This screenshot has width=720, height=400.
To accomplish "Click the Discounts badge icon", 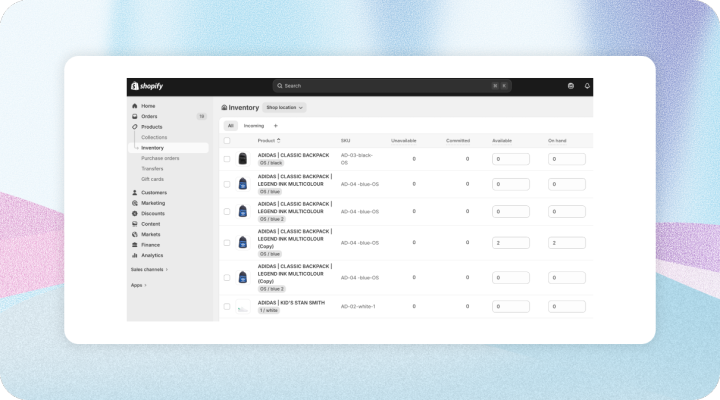I will click(x=135, y=214).
